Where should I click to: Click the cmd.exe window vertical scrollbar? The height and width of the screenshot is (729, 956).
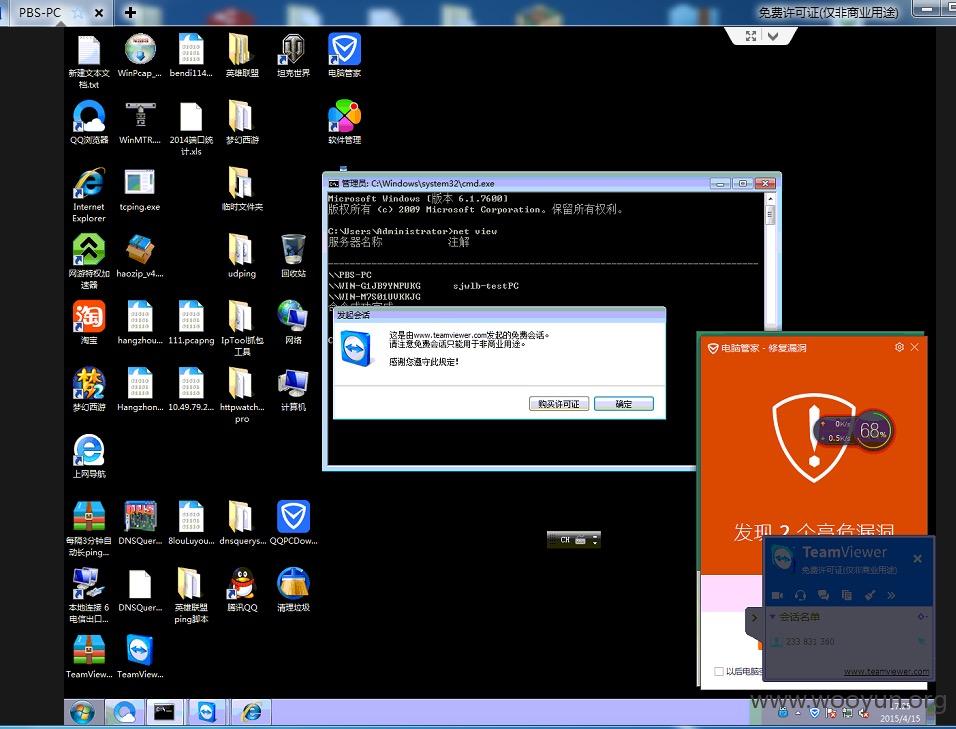click(x=770, y=260)
